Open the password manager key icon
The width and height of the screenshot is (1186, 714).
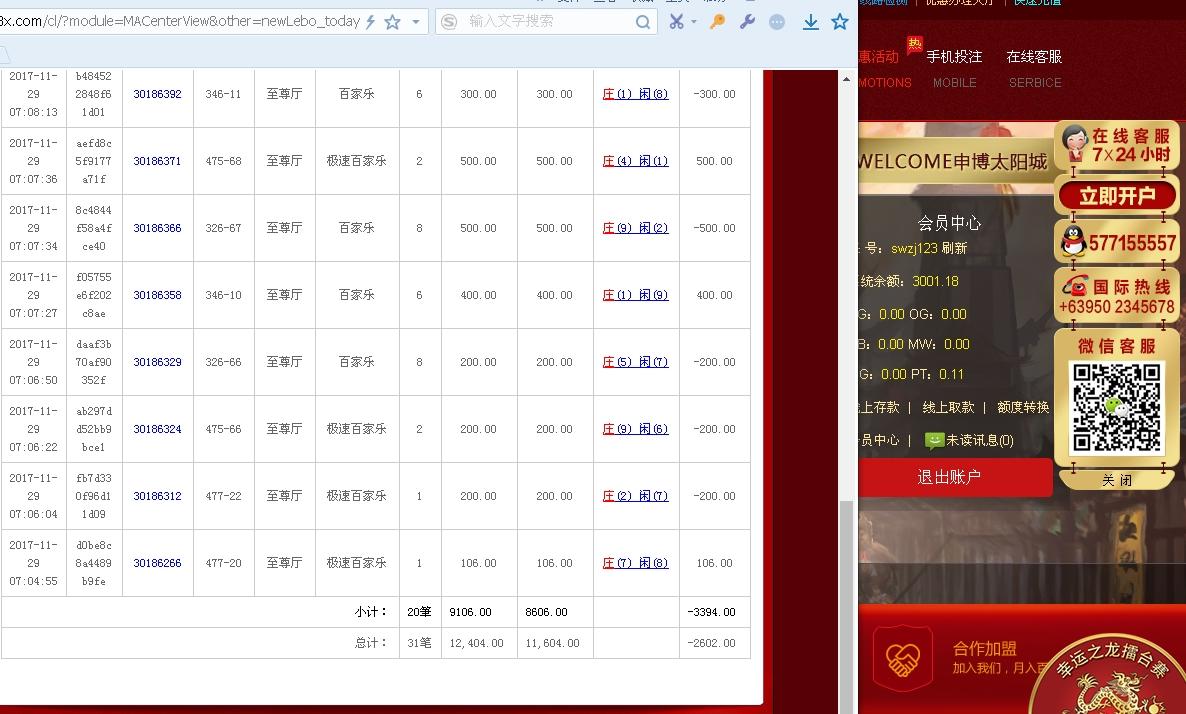718,21
